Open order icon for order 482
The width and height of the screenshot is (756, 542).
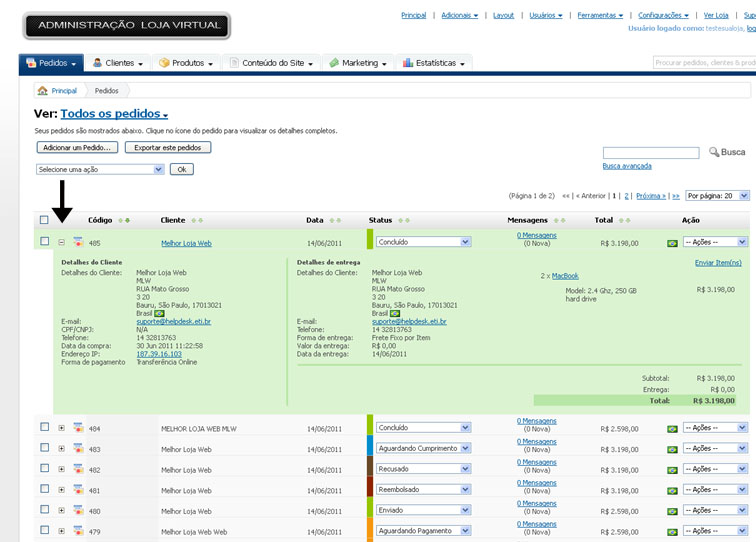(78, 469)
